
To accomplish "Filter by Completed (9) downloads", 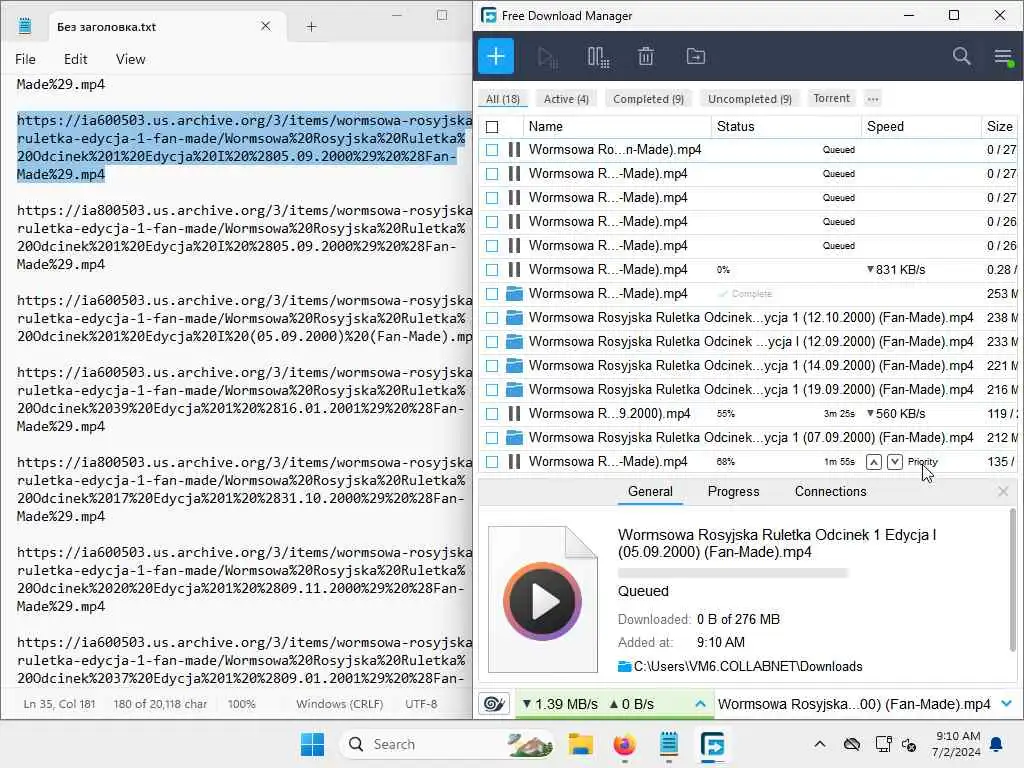I will click(648, 99).
